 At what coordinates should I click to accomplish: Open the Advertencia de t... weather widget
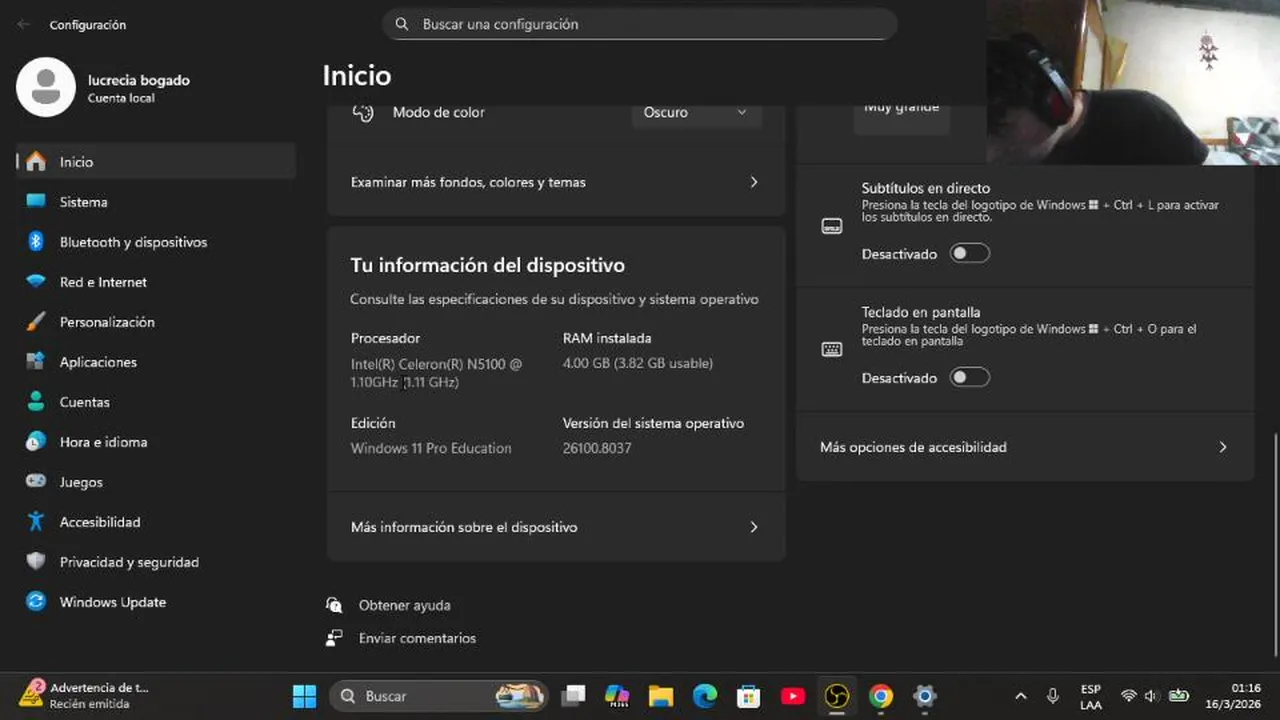[86, 696]
